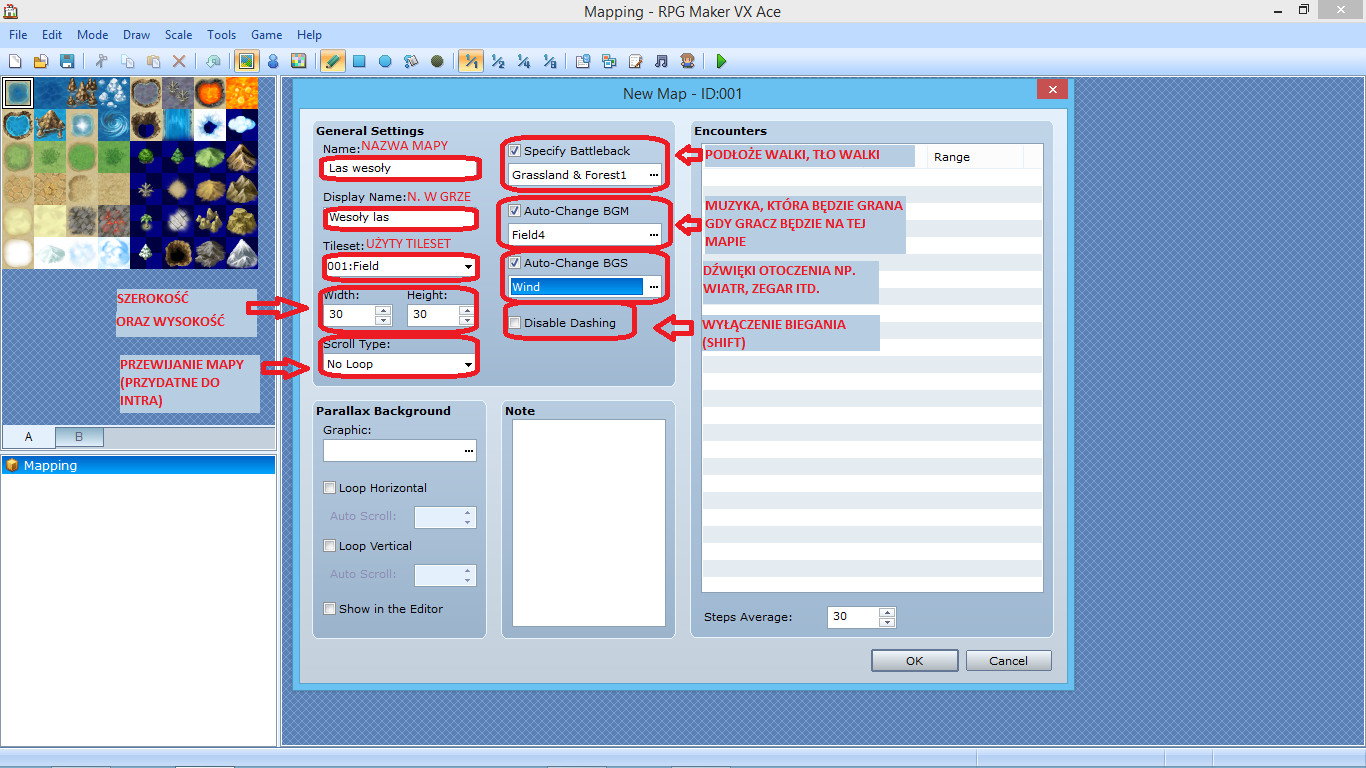The height and width of the screenshot is (768, 1366).
Task: Browse BGM files via Field4 ellipsis button
Action: coord(653,235)
